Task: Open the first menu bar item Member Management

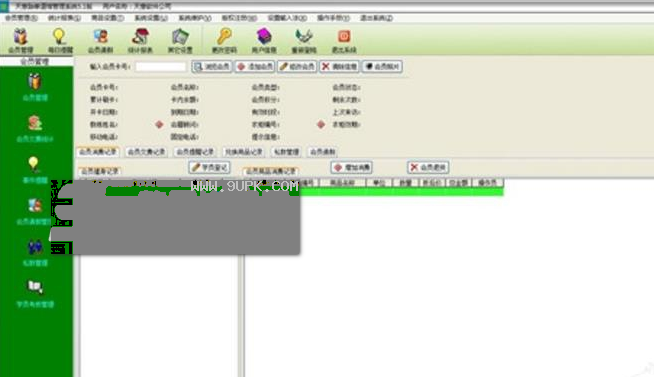Action: tap(21, 18)
